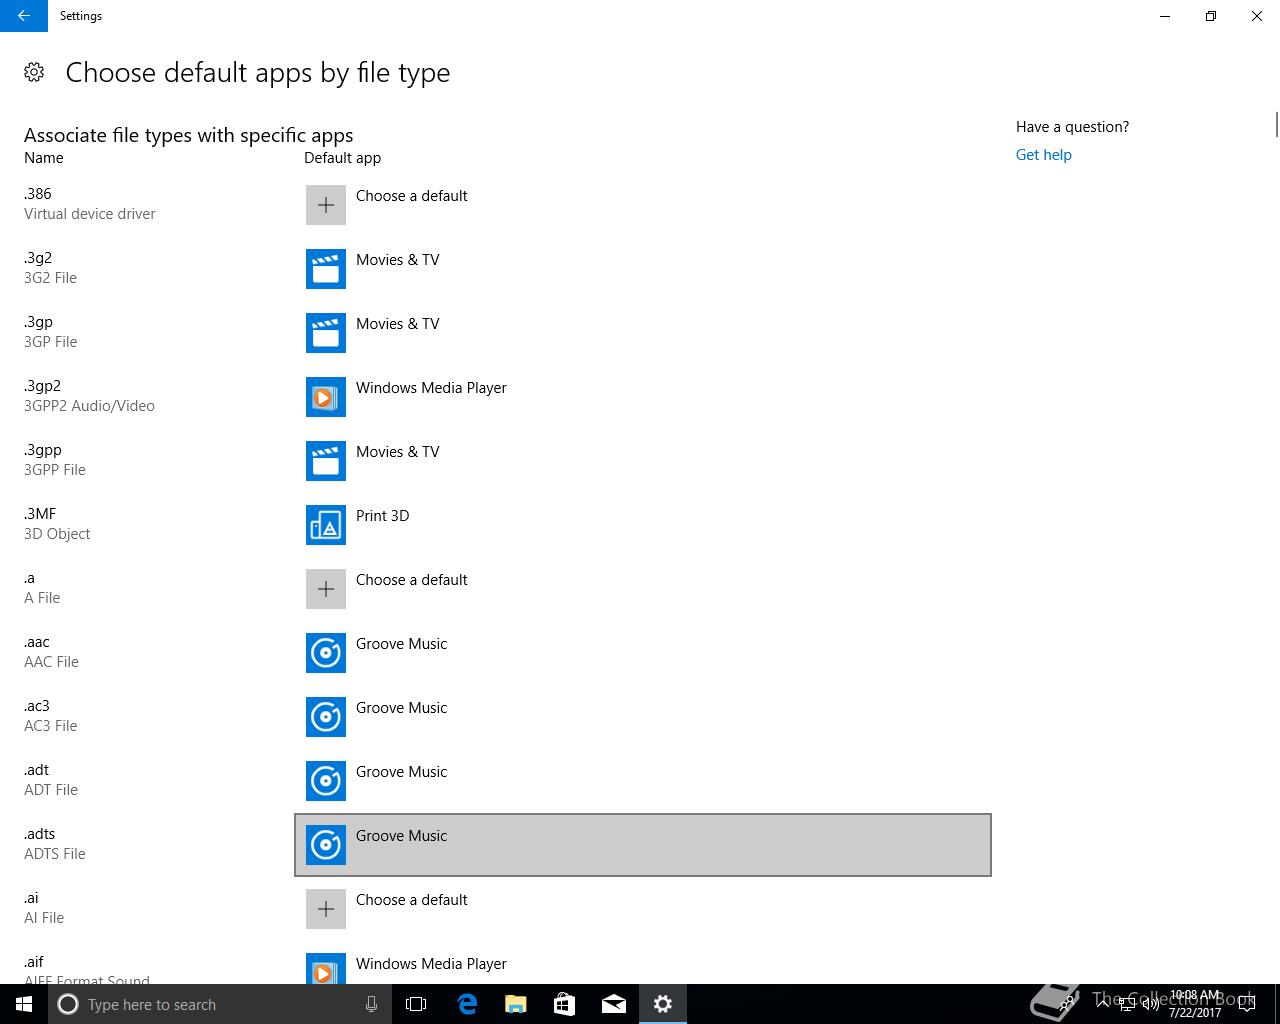Show hidden system tray icons
The height and width of the screenshot is (1024, 1280).
(1102, 1004)
